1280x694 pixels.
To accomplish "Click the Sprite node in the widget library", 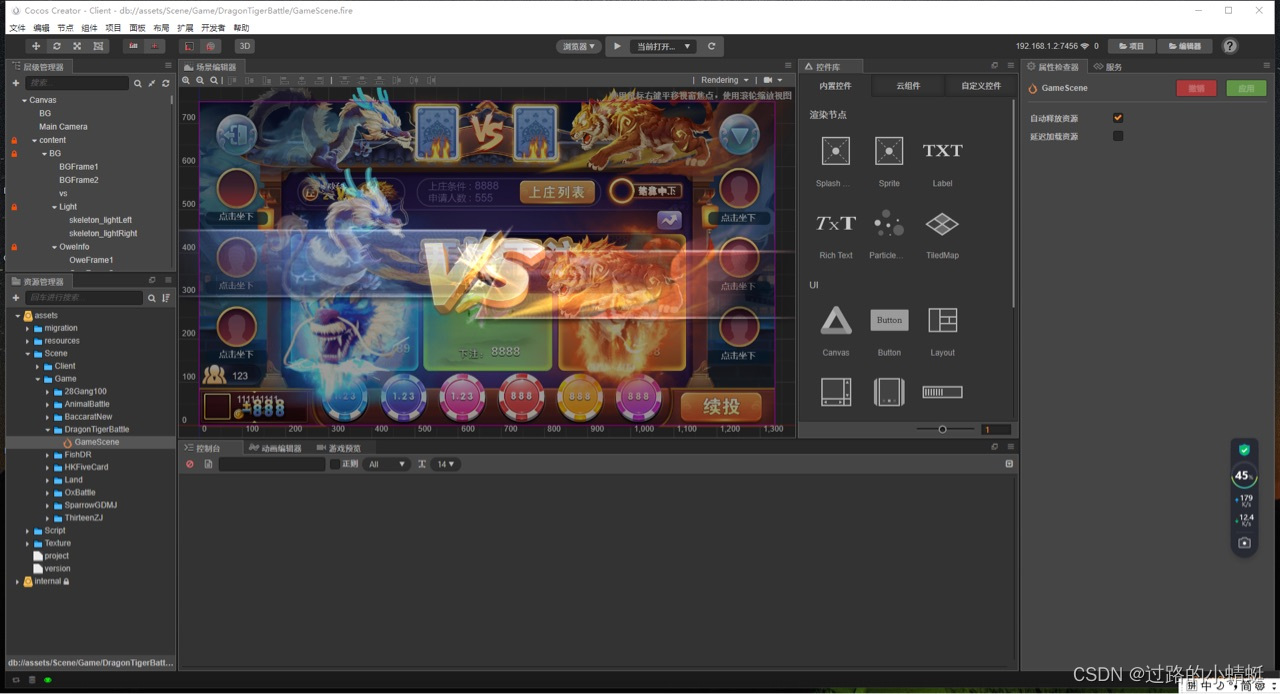I will pyautogui.click(x=889, y=151).
